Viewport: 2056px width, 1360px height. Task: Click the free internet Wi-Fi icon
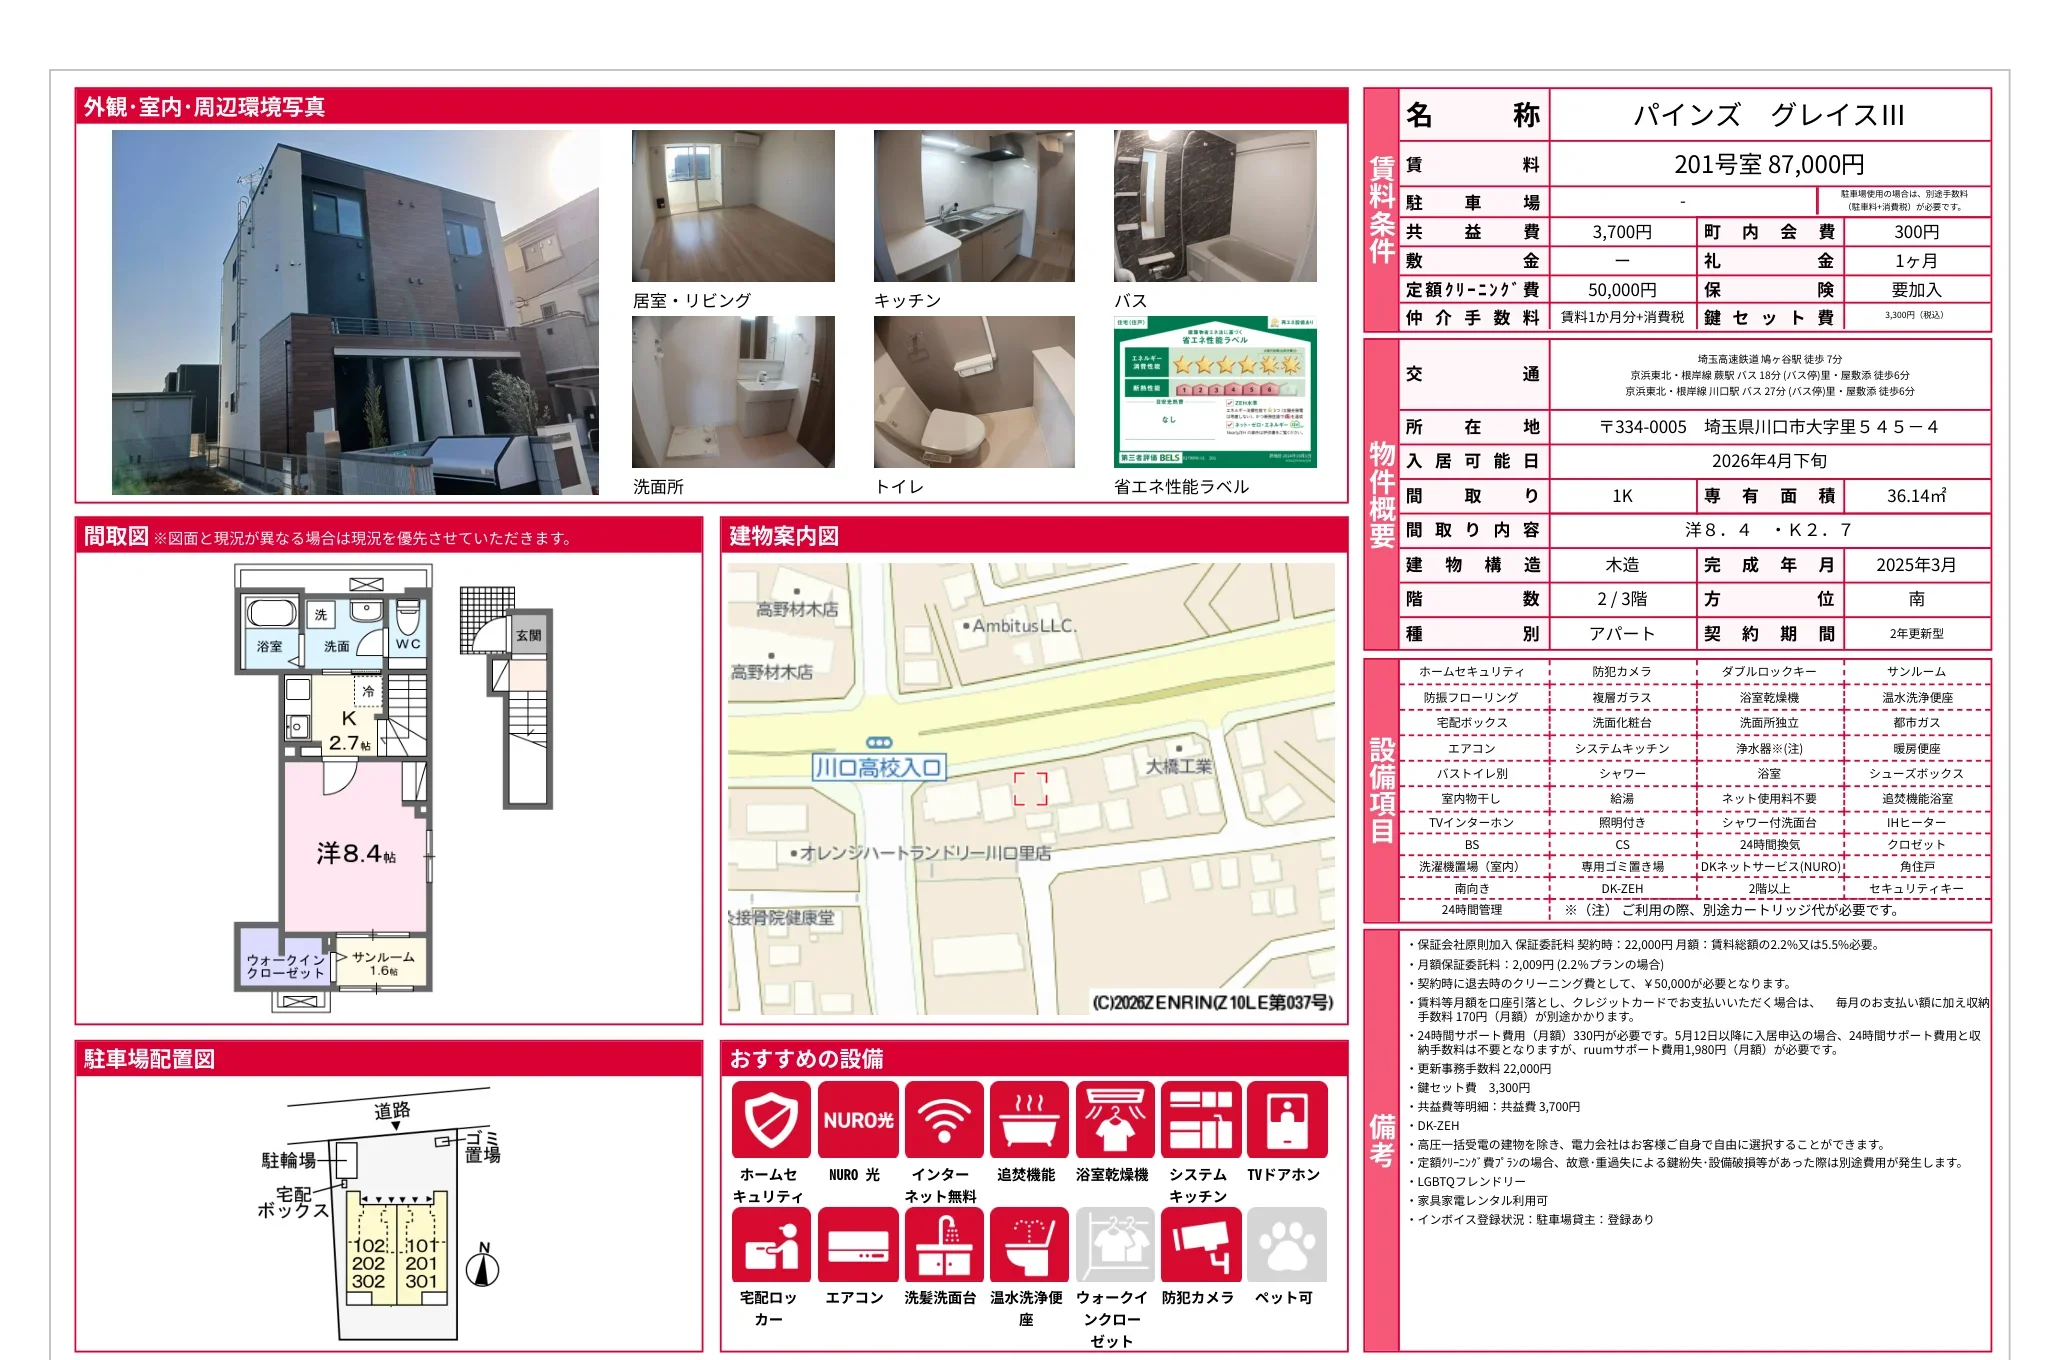[943, 1120]
